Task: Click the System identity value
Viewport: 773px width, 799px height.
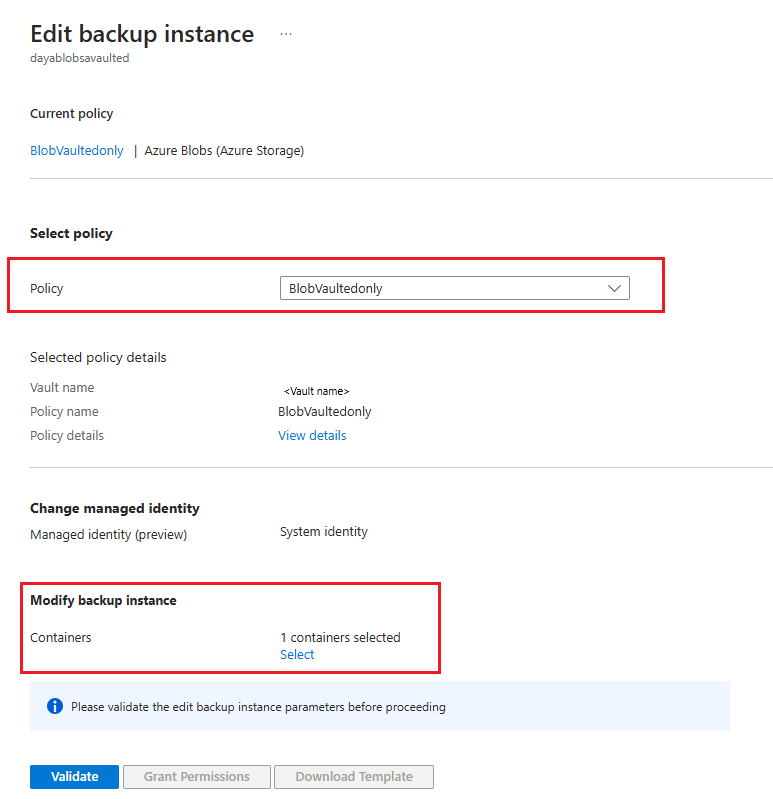Action: [x=324, y=532]
